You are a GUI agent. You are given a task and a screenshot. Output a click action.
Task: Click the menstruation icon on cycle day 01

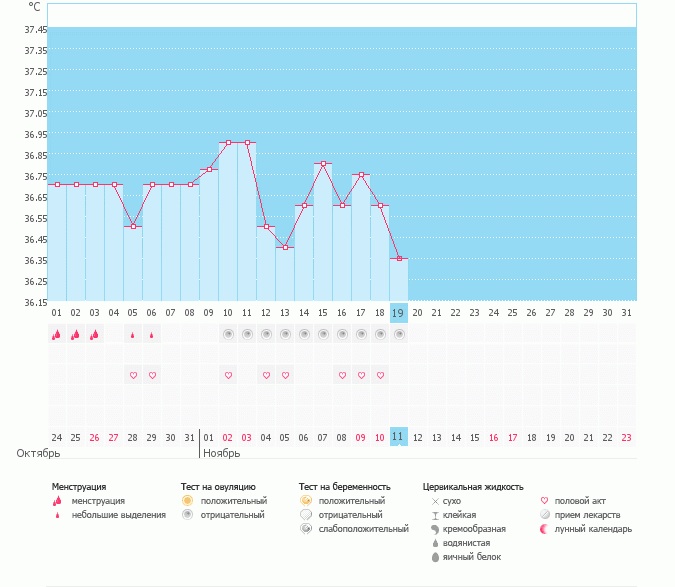(57, 335)
